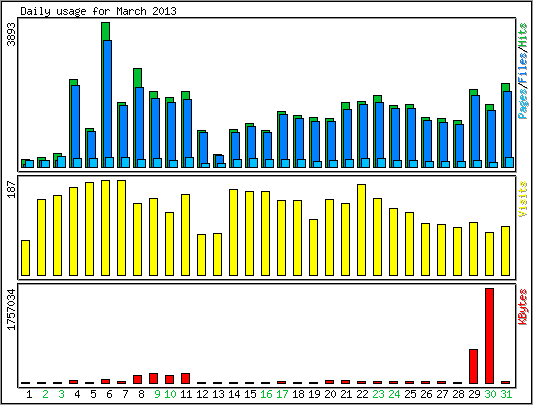Select day label 22

[362, 394]
